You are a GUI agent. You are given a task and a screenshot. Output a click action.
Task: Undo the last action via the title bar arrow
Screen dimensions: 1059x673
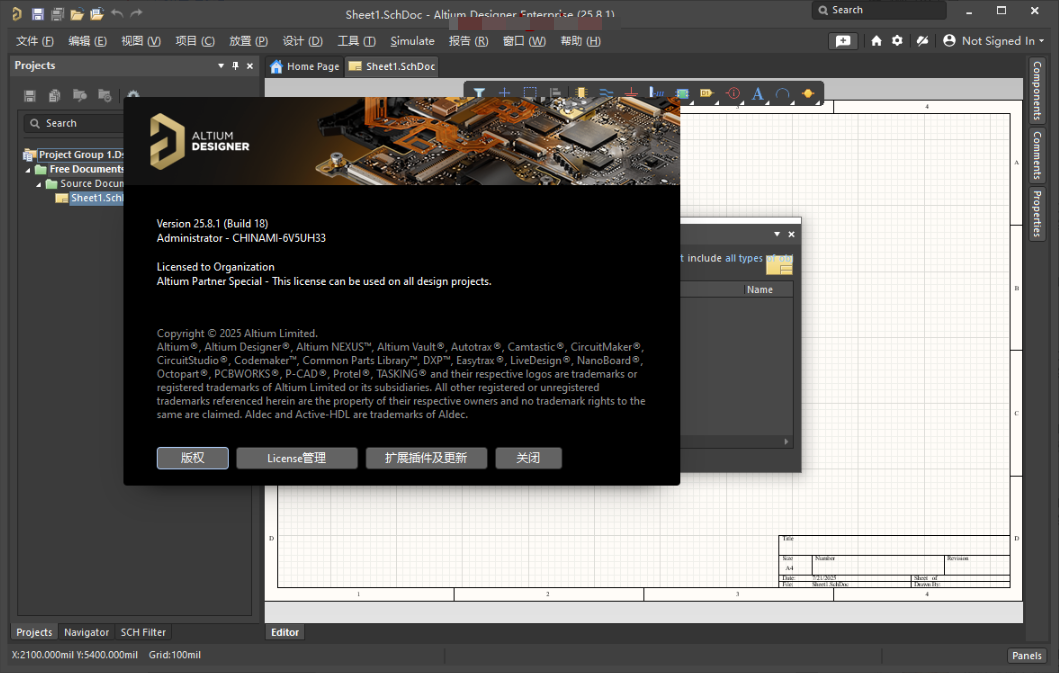click(x=117, y=14)
